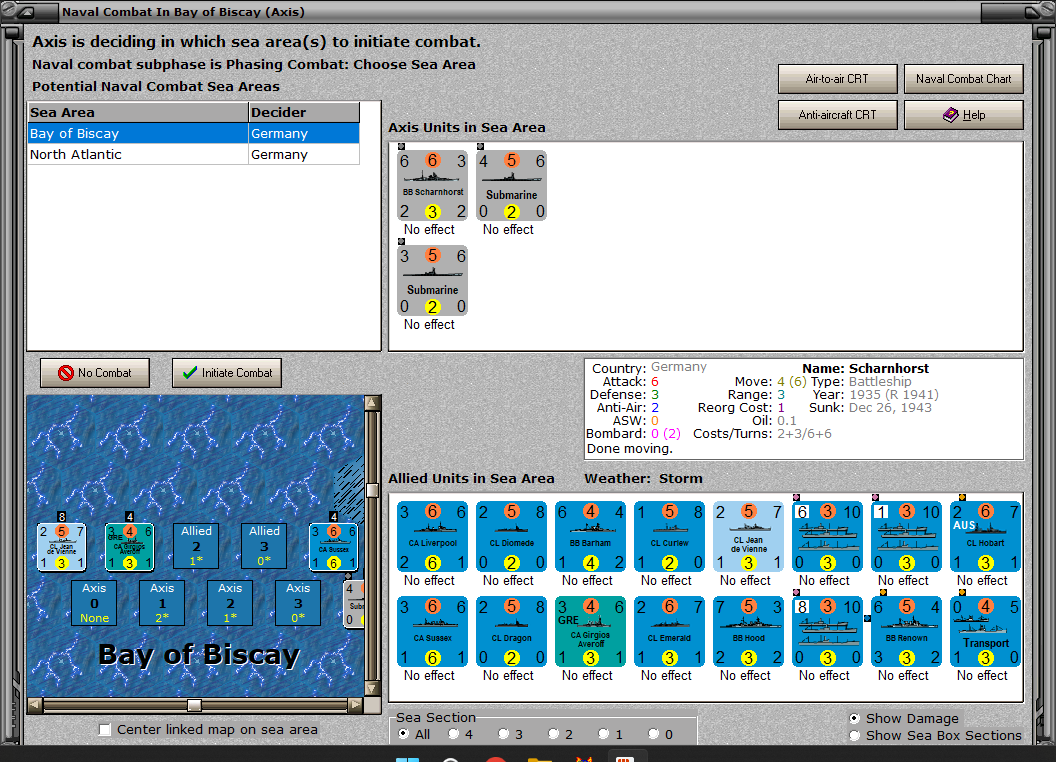1056x762 pixels.
Task: Click the Axis 1 sea box section
Action: [162, 603]
